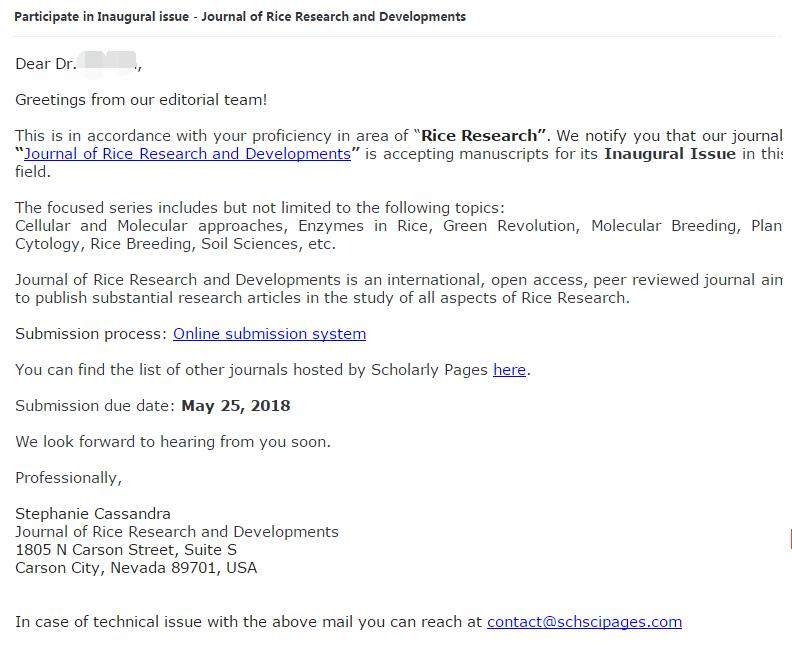Click the contact@schscipages.com email address
The image size is (792, 652).
tap(584, 622)
